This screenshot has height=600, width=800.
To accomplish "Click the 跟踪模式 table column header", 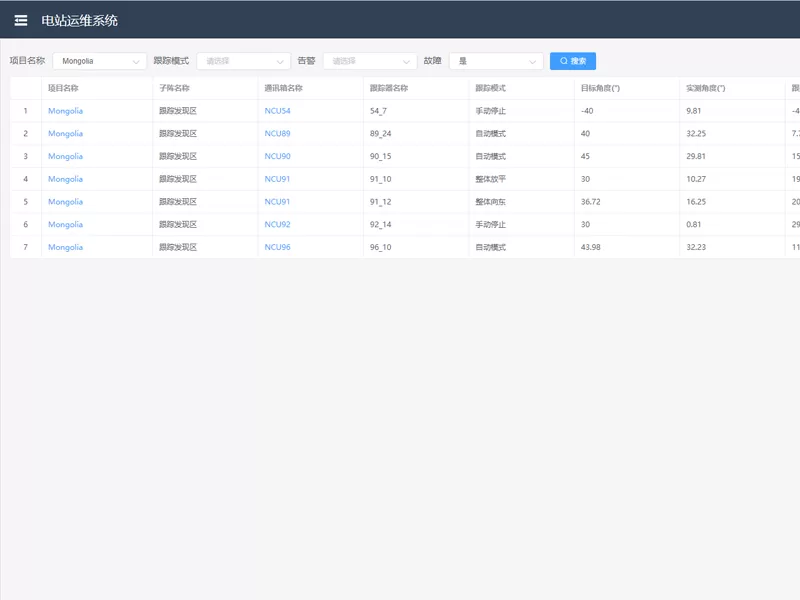I will pos(490,88).
